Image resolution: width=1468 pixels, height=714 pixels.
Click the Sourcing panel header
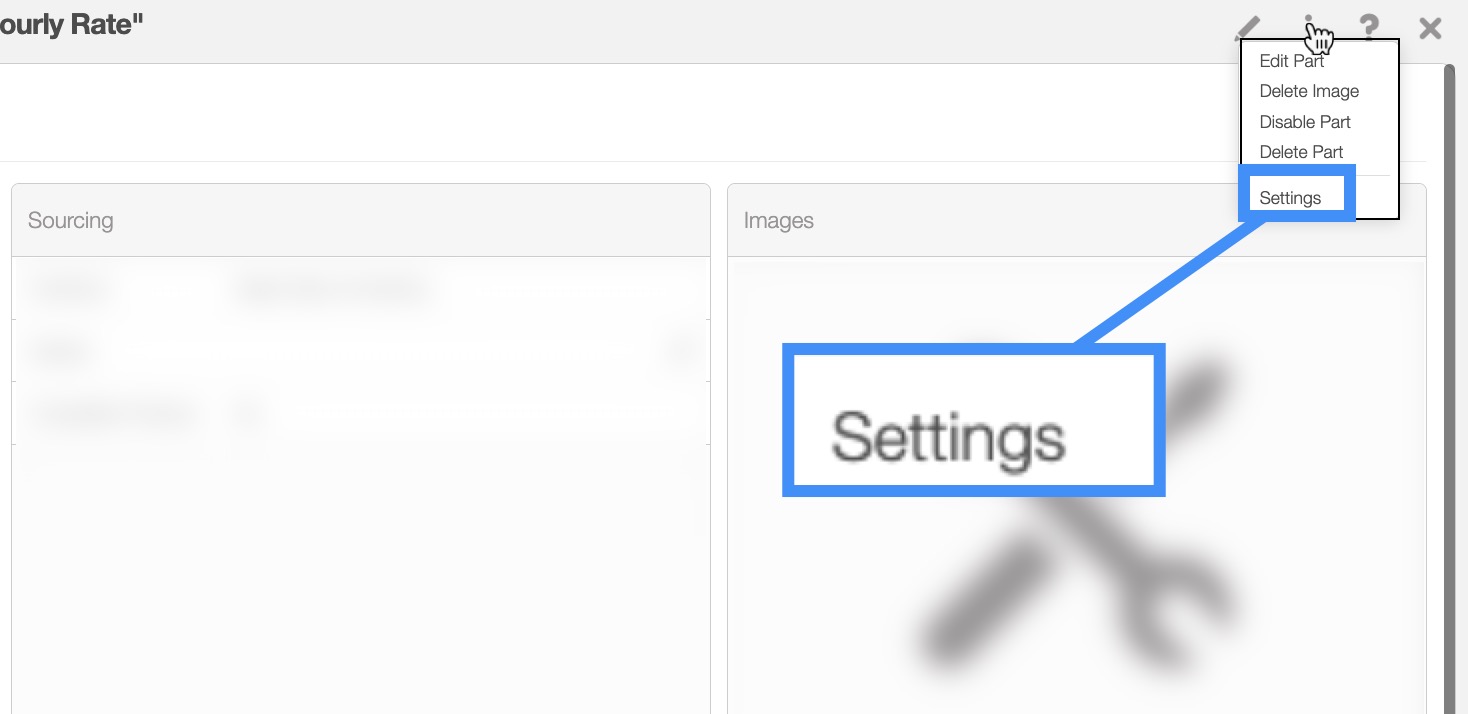tap(360, 220)
